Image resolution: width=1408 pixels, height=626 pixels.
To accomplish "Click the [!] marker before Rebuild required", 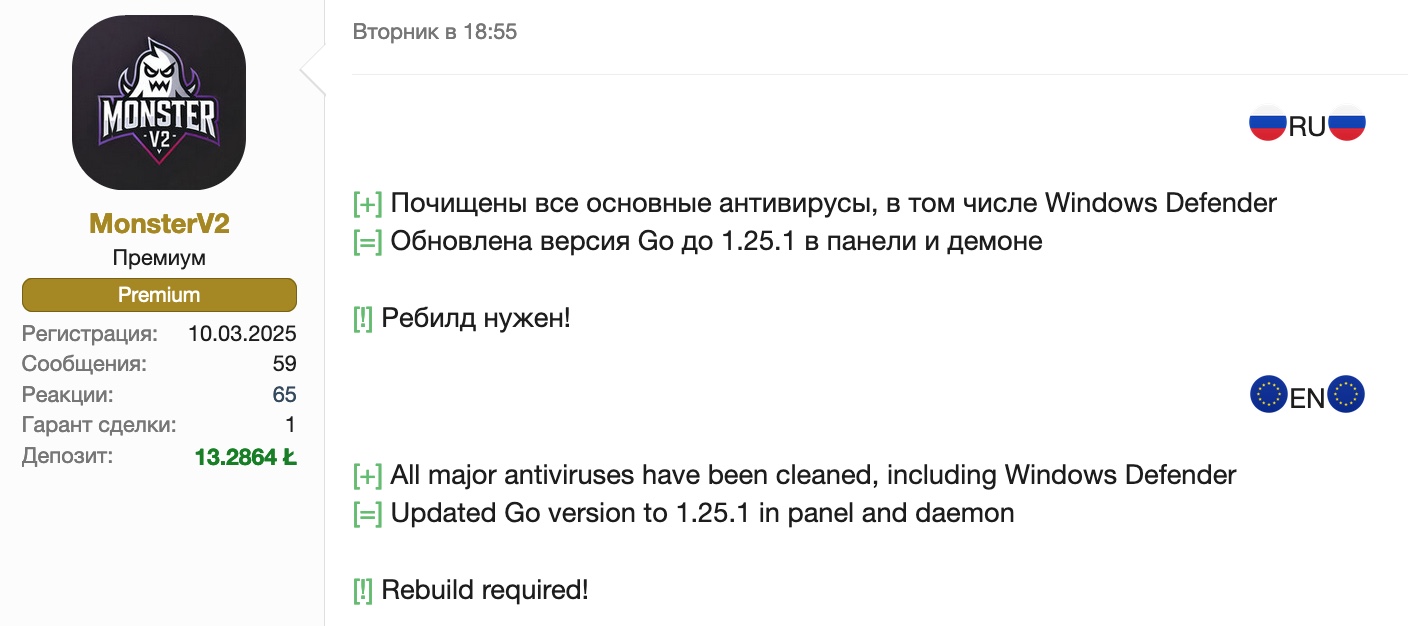I will (x=363, y=591).
